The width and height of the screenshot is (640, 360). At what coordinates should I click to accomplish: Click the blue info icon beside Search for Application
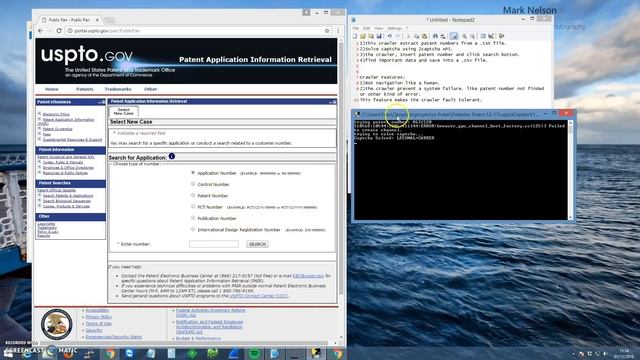[x=172, y=156]
